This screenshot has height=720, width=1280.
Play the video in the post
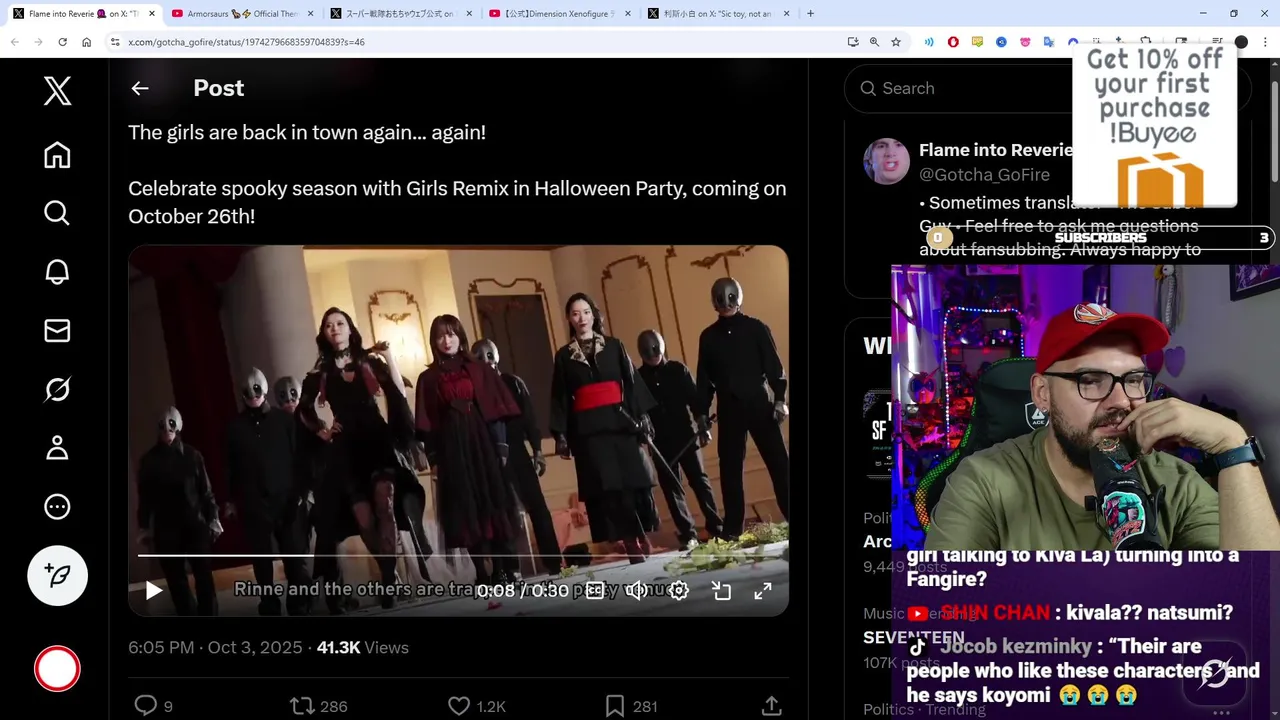tap(153, 591)
